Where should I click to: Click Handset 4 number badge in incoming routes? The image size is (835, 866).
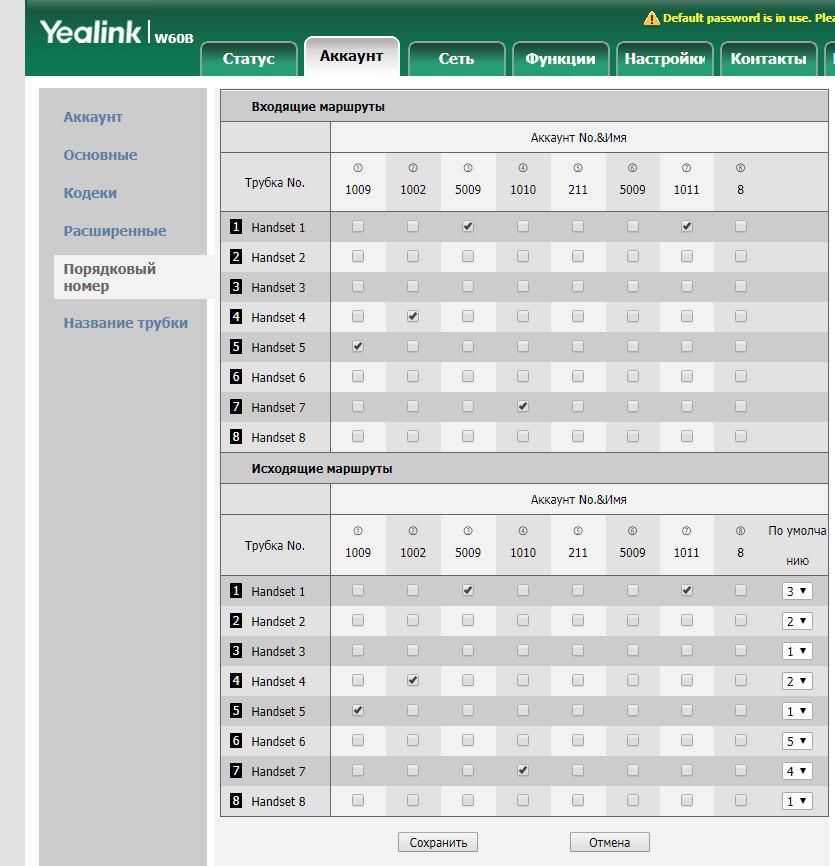pyautogui.click(x=236, y=318)
